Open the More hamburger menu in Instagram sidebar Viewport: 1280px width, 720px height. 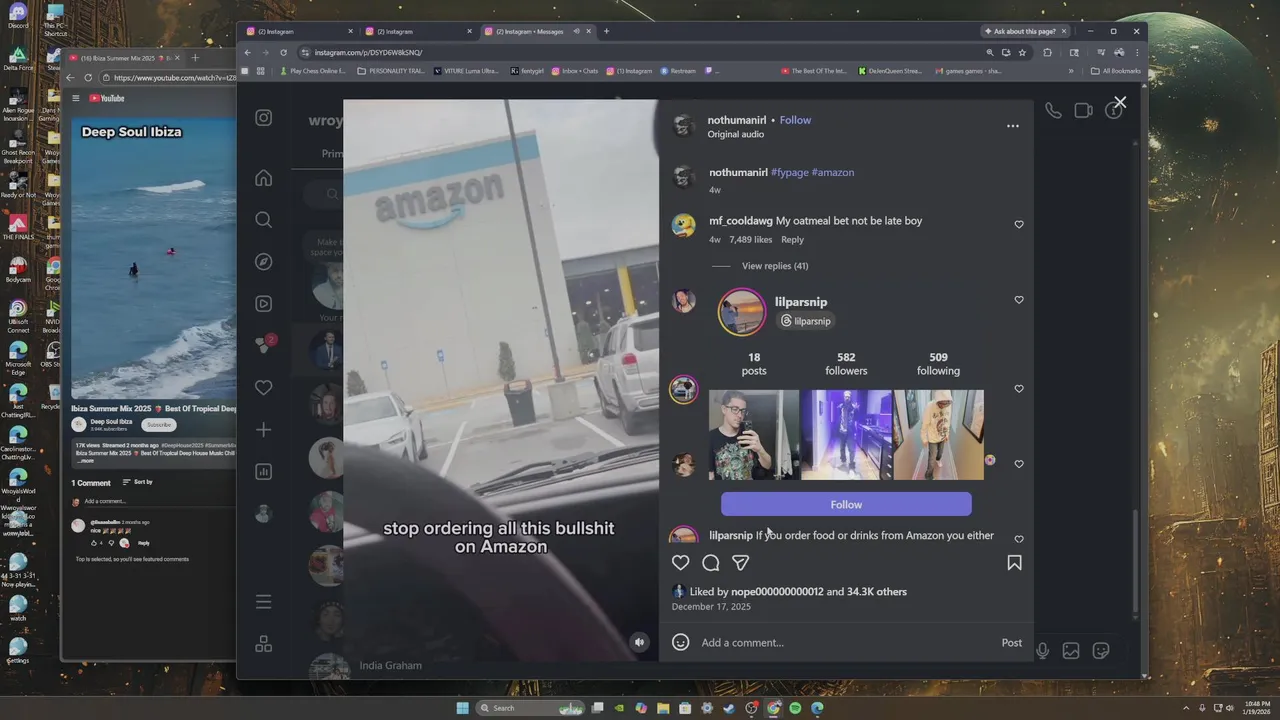click(263, 602)
